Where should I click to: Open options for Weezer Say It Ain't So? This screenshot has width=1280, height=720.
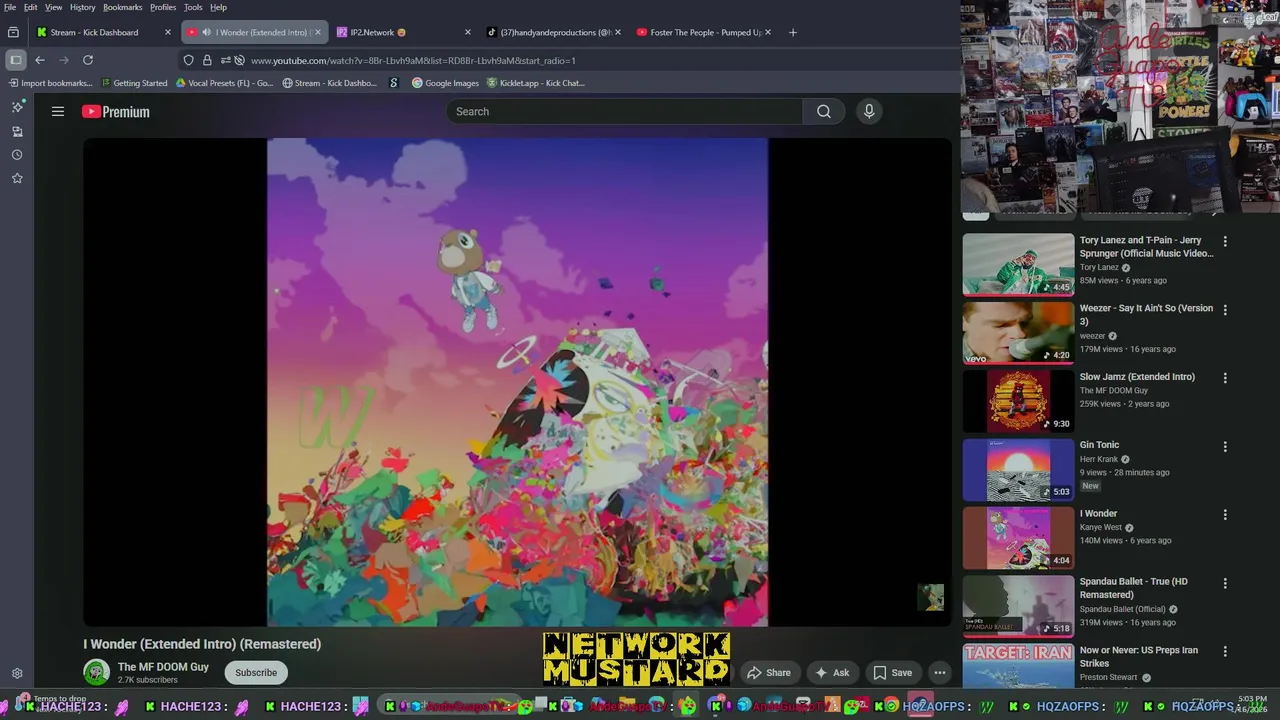(1225, 310)
